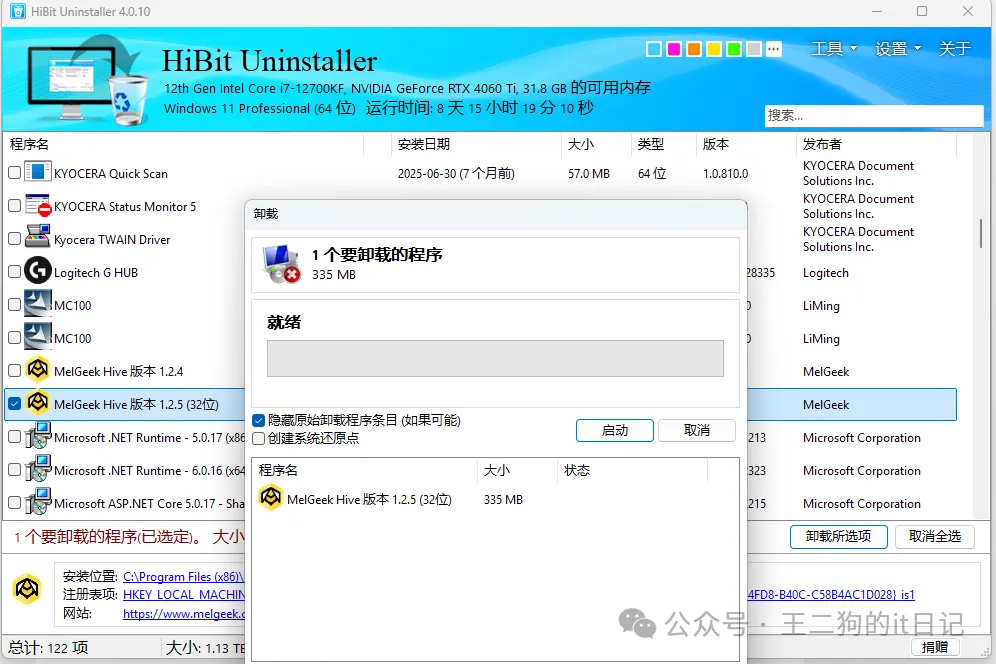Tick the KYOCERA Quick Scan checkbox
The image size is (996, 664).
[14, 172]
